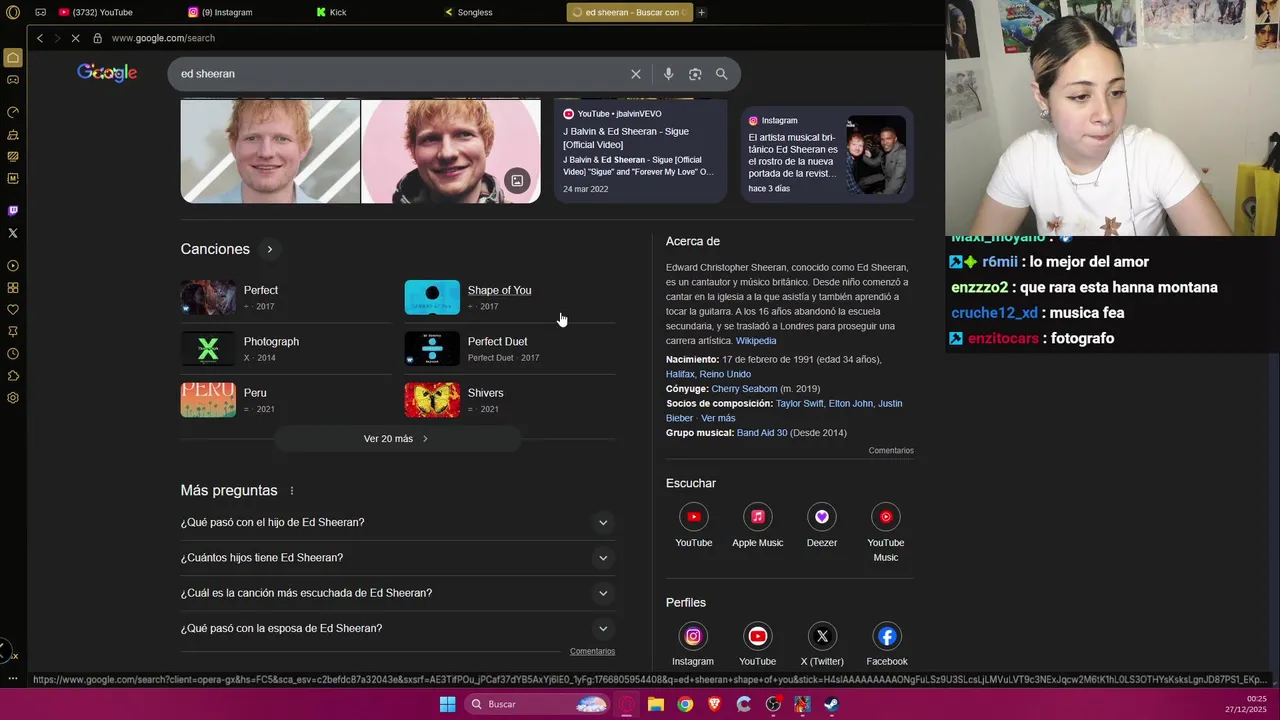Open the Band Aid 30 group link
The width and height of the screenshot is (1280, 720).
(762, 433)
